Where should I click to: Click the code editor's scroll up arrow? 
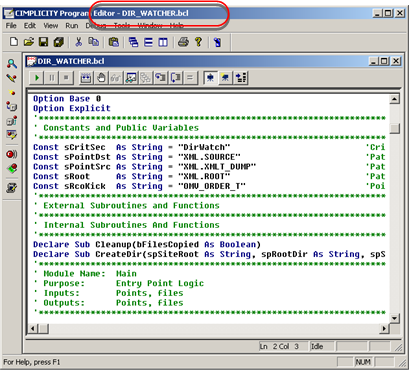[x=394, y=99]
